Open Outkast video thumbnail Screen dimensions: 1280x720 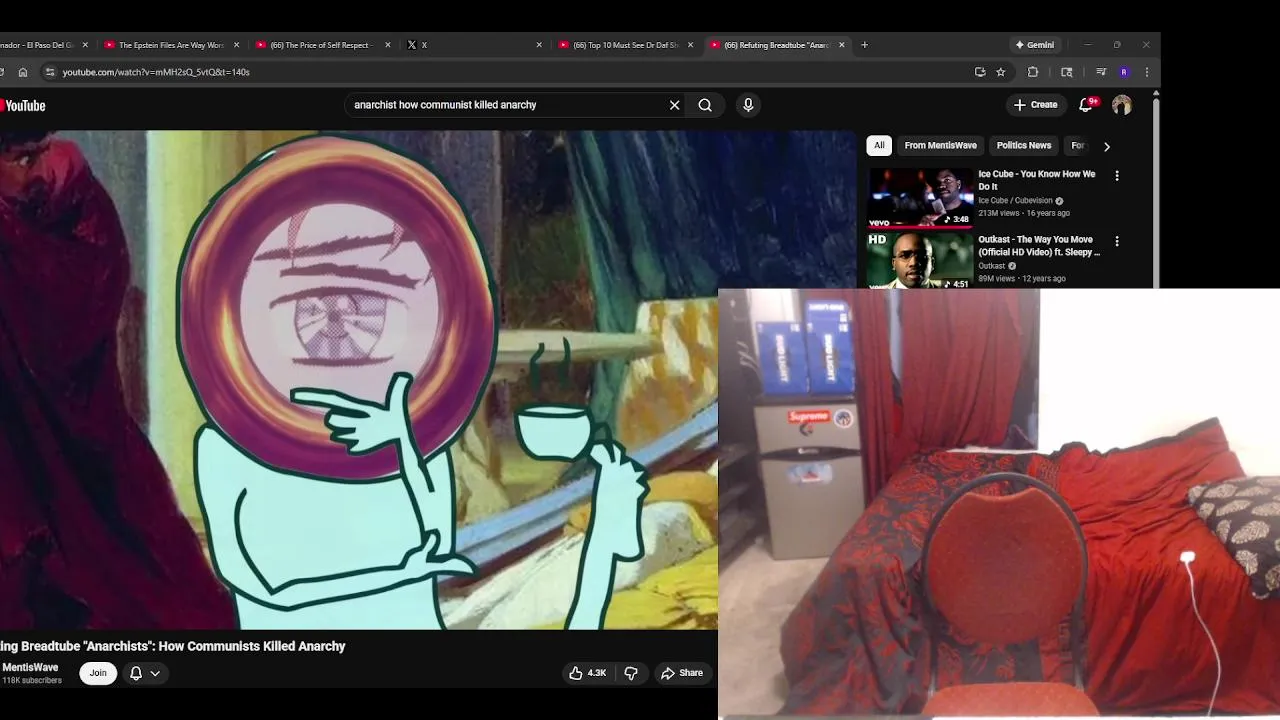tap(920, 261)
